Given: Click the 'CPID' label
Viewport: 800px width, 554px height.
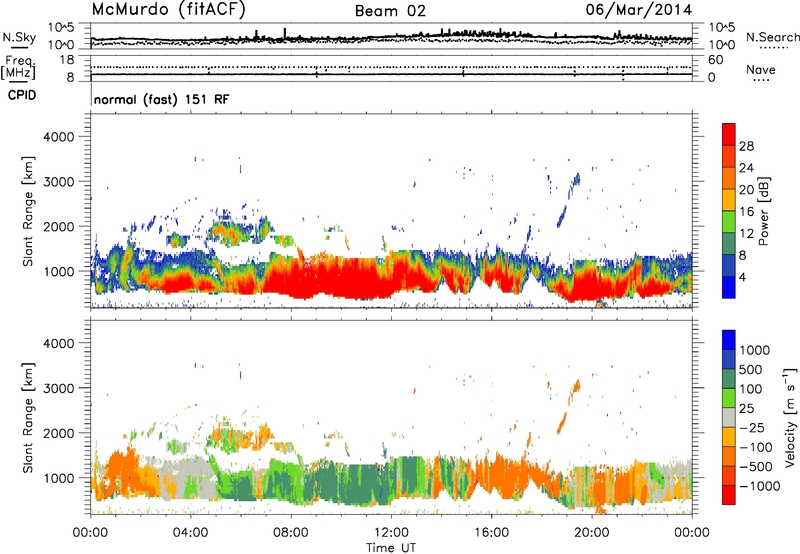Looking at the screenshot, I should [x=22, y=95].
